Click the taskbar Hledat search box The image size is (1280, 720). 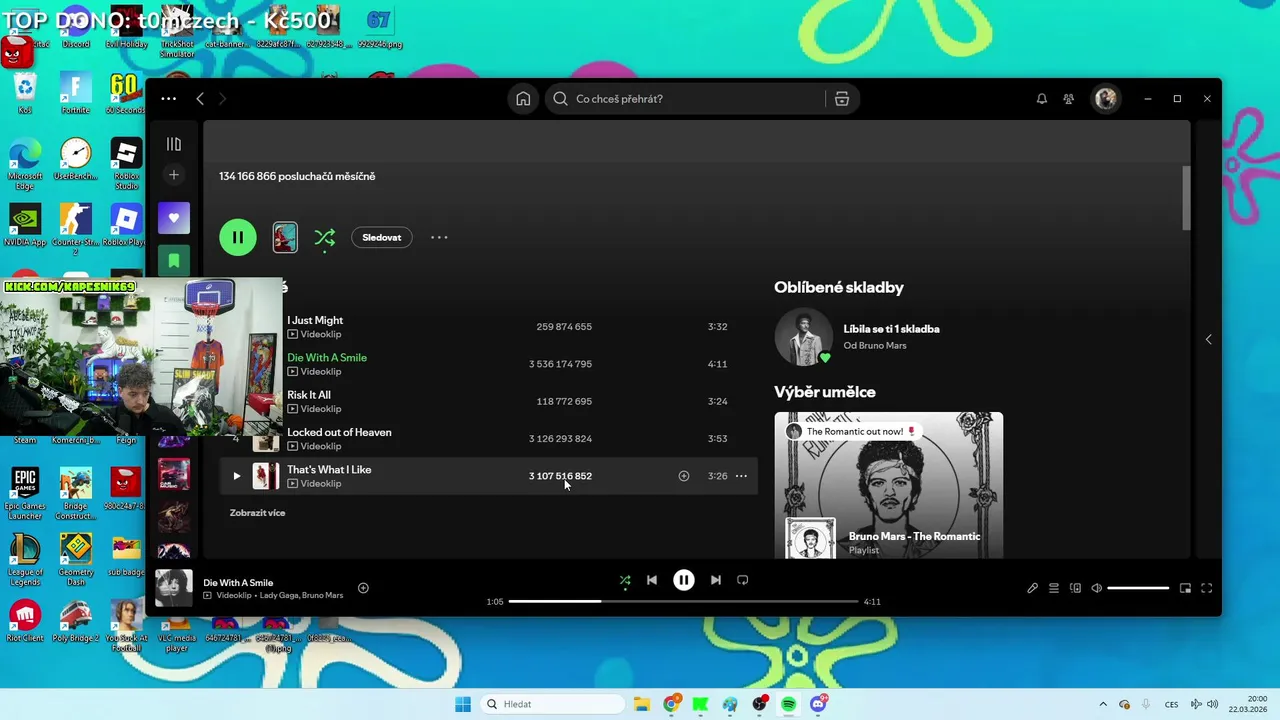click(x=552, y=704)
